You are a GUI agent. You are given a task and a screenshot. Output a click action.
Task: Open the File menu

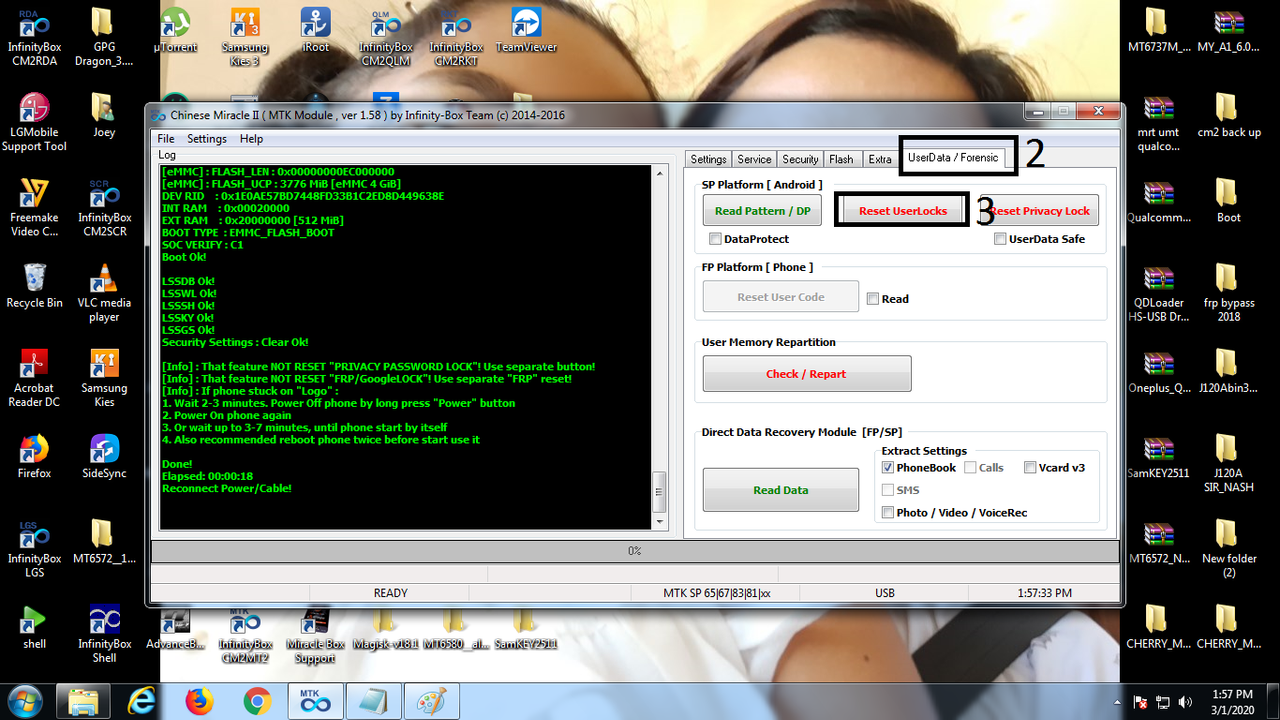click(166, 139)
